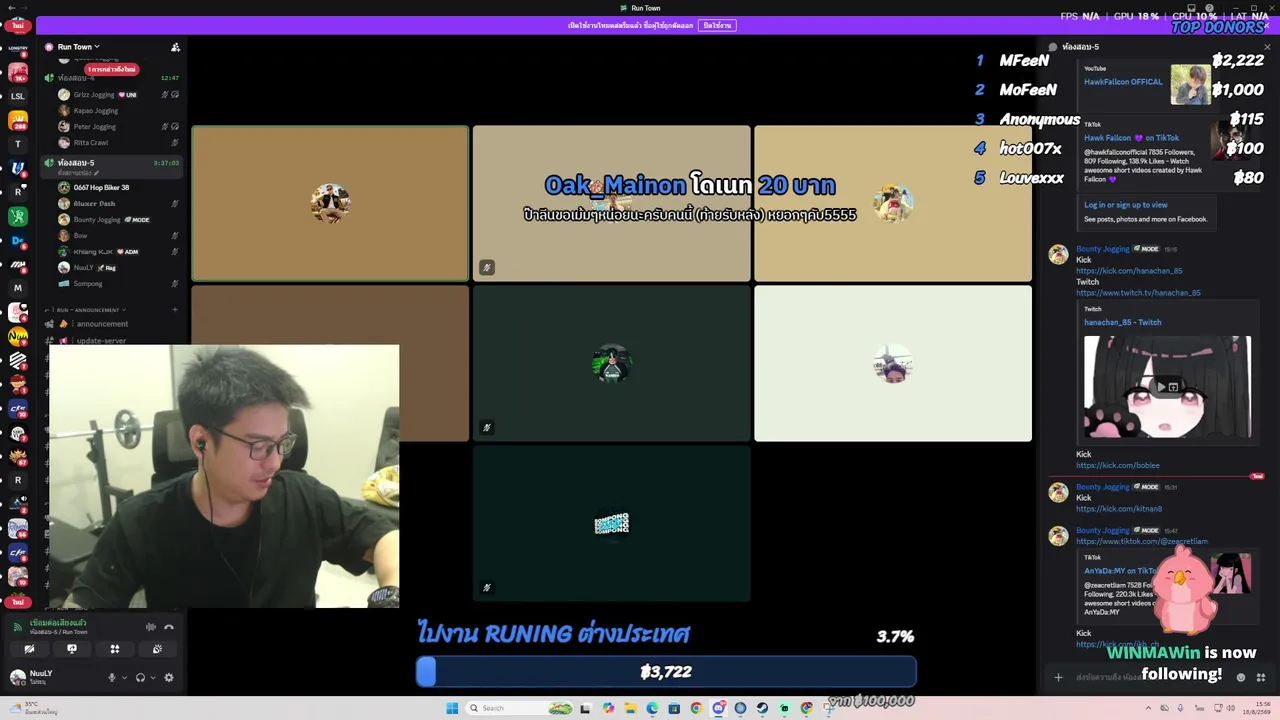Open emoji picker in chat box
Image resolution: width=1280 pixels, height=720 pixels.
click(1241, 677)
